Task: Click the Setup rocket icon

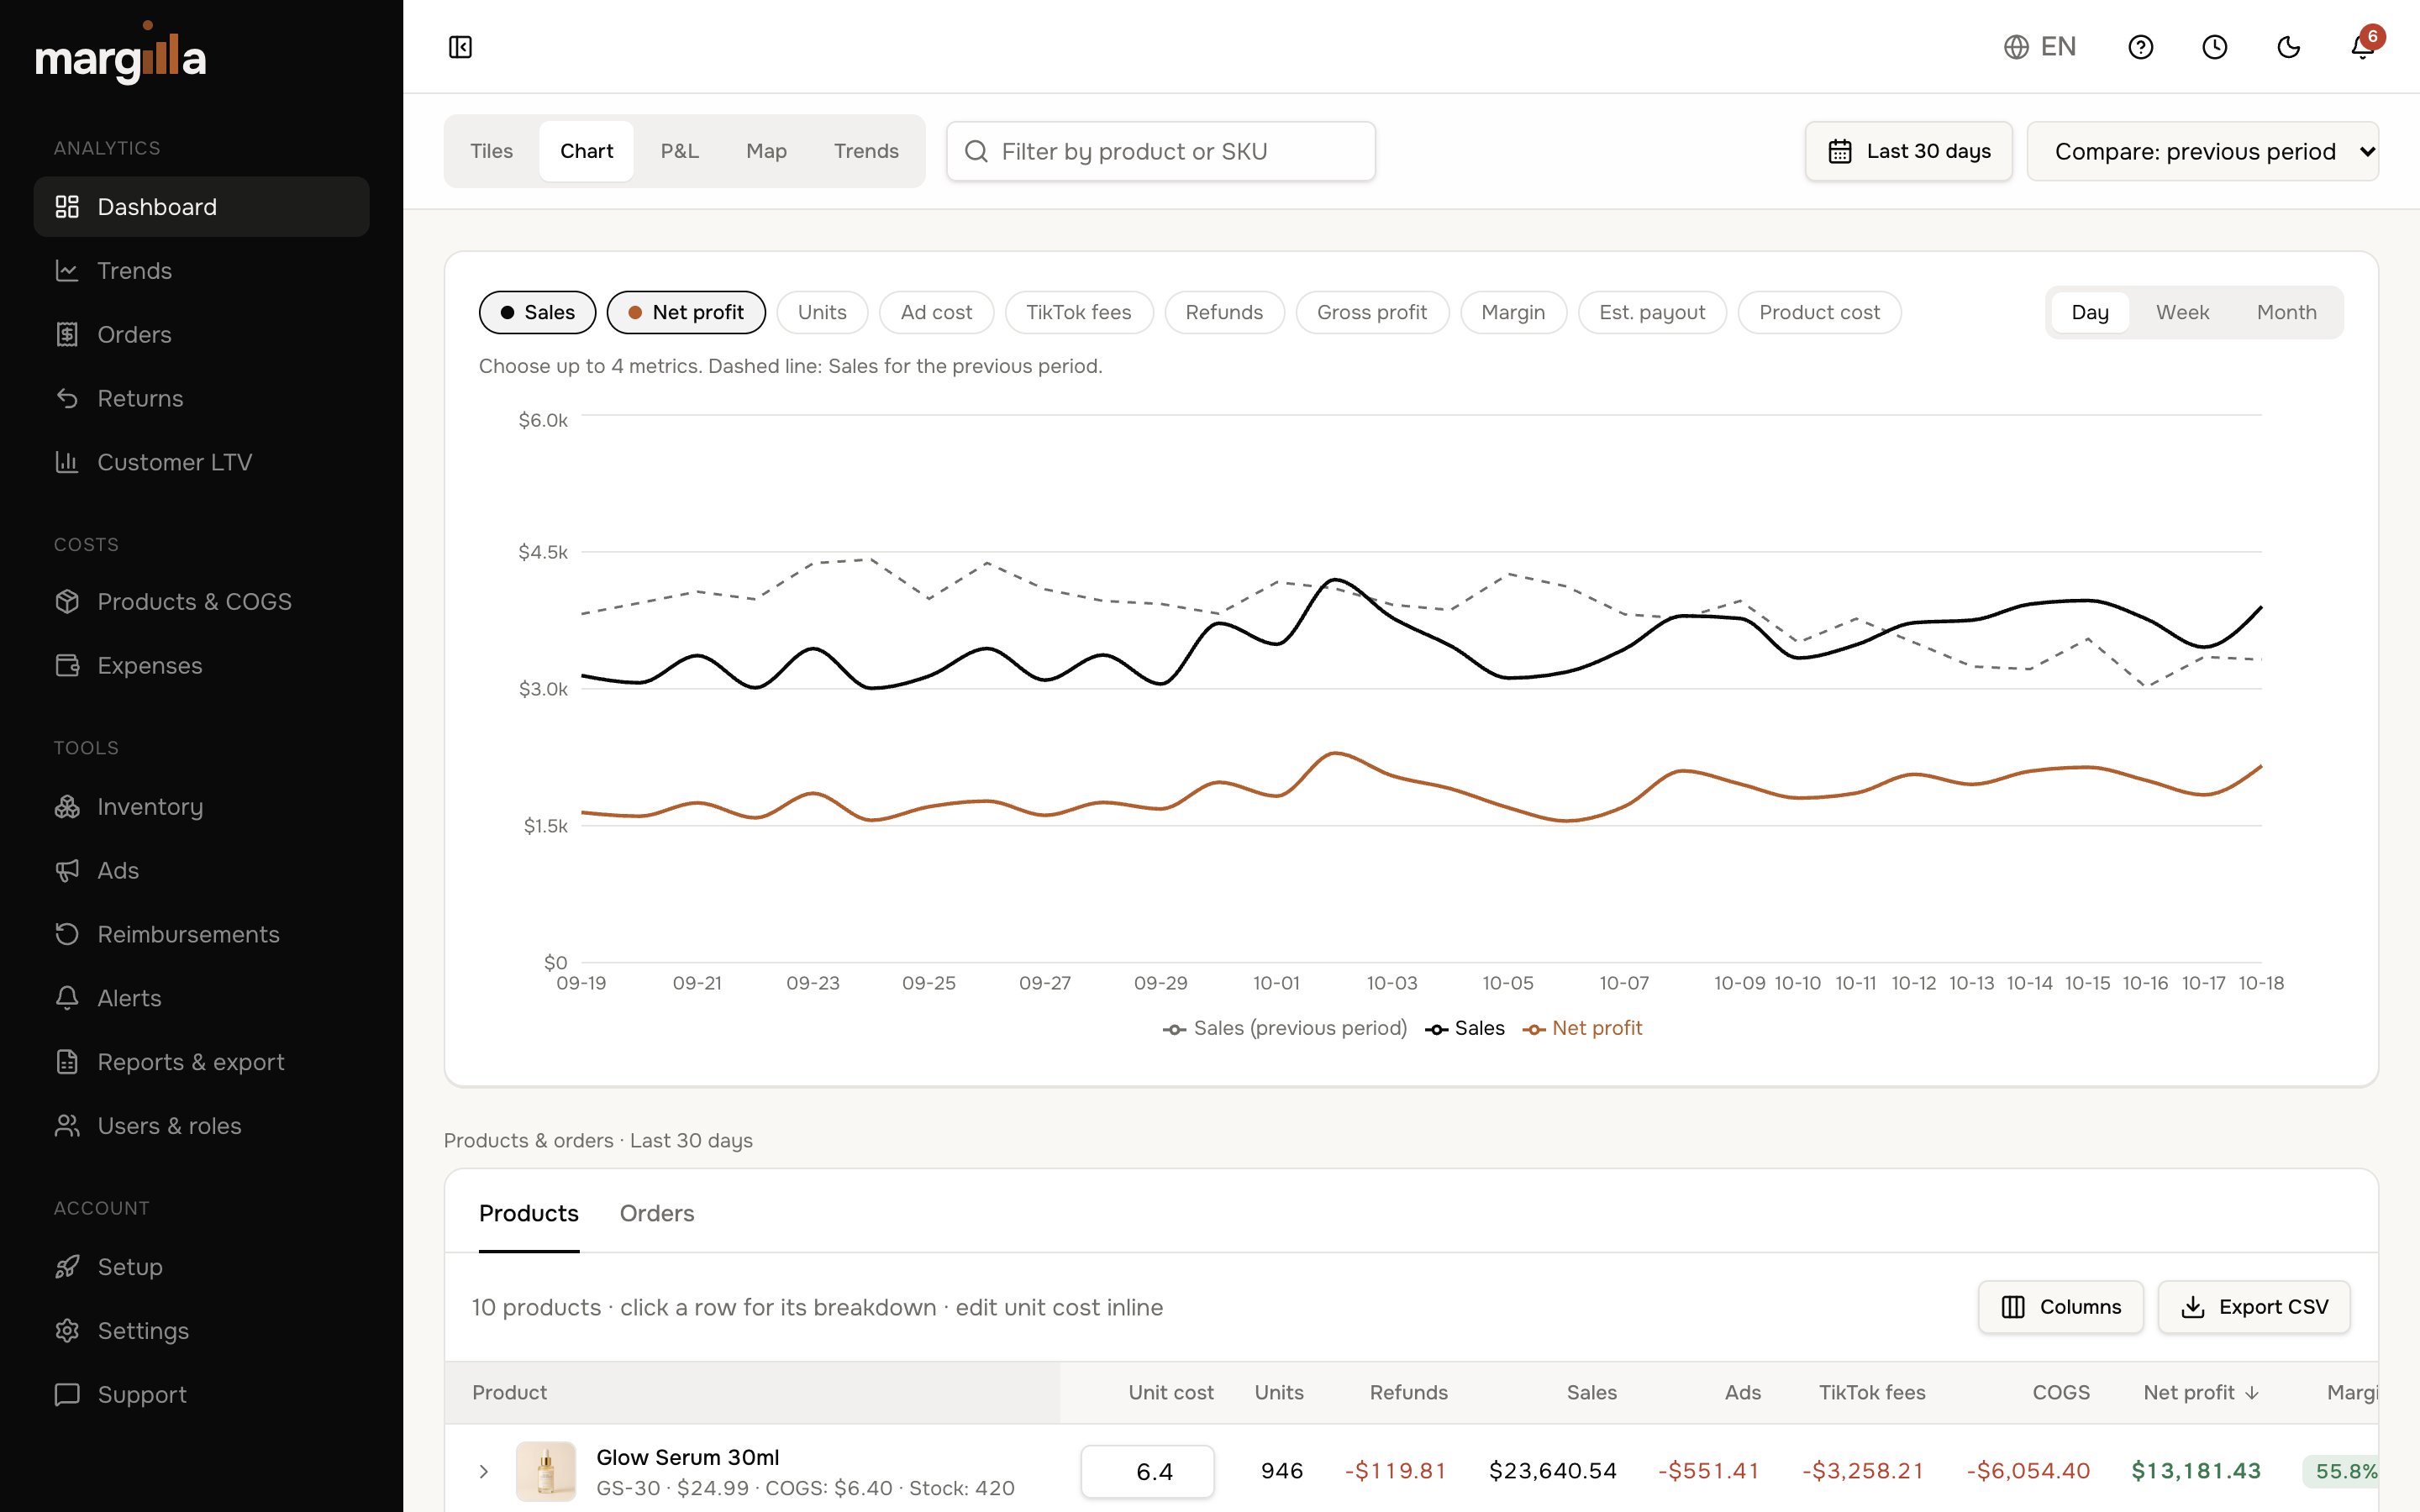Action: click(x=67, y=1267)
